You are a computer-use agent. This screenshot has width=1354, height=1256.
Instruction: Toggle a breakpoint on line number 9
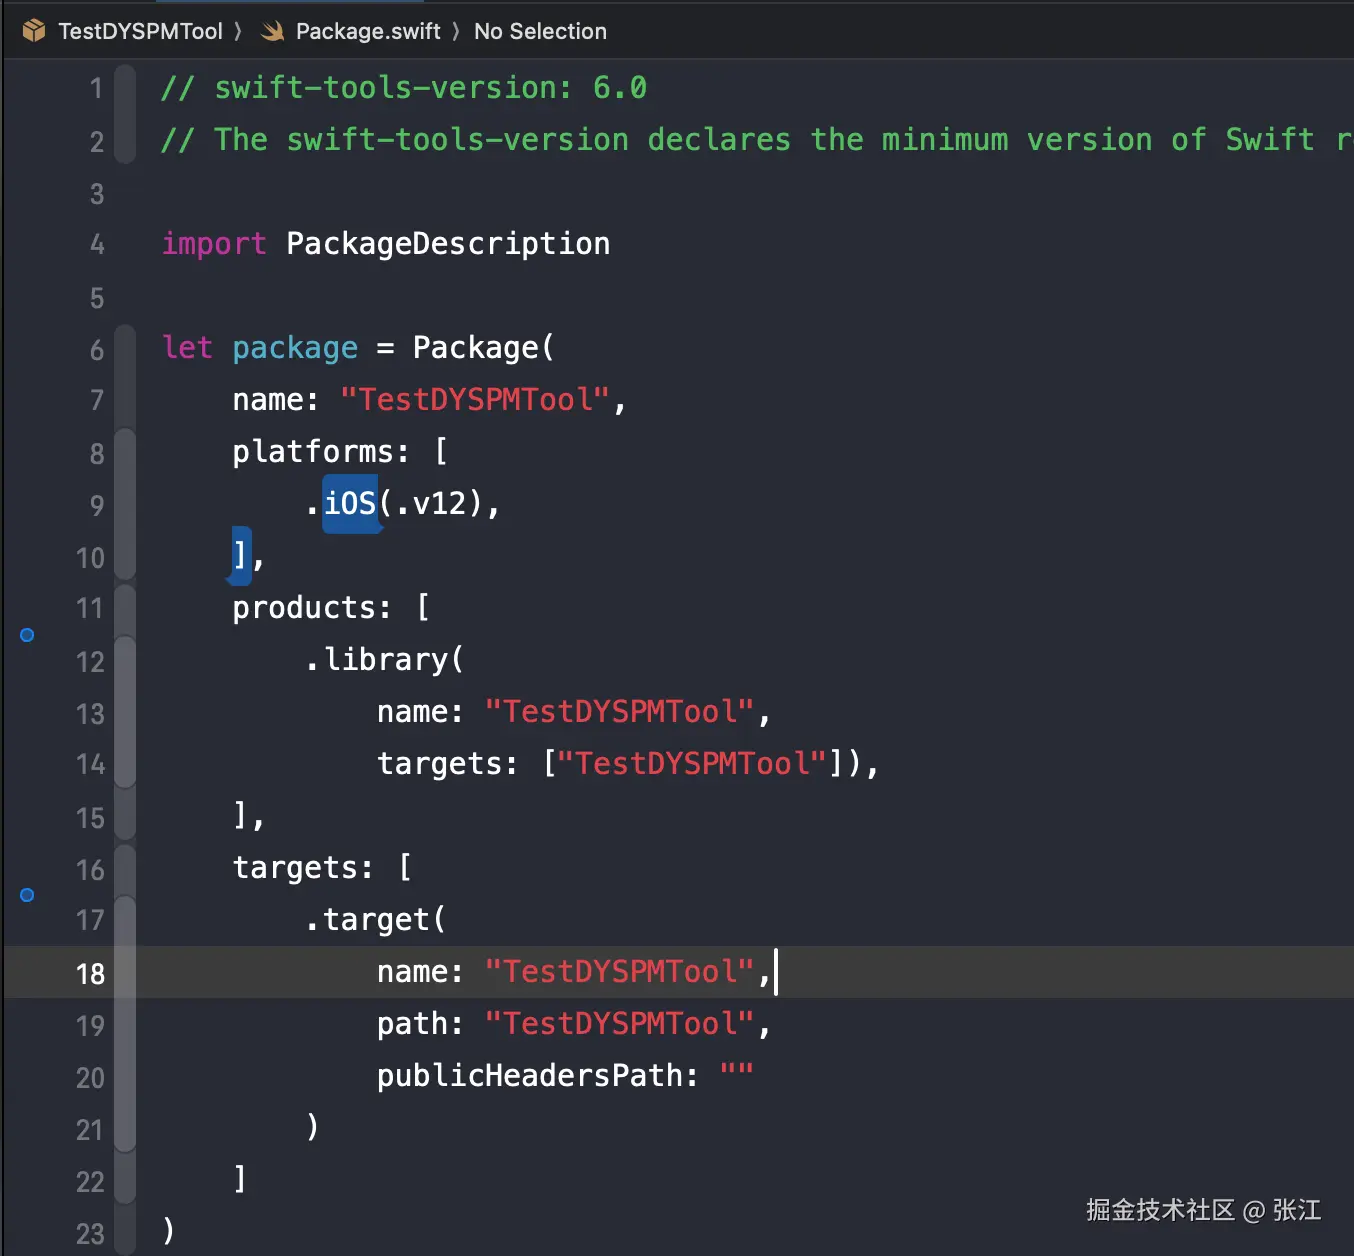pyautogui.click(x=96, y=505)
